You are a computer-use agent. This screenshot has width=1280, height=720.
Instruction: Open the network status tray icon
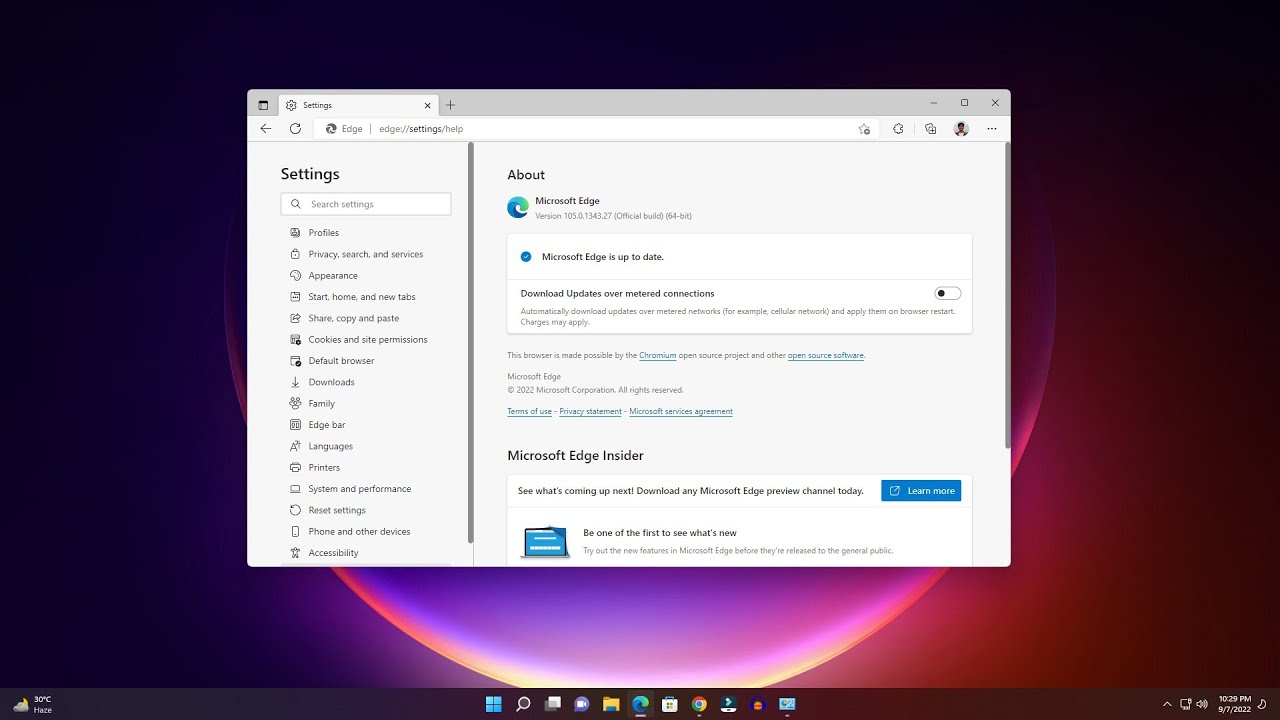(x=1186, y=704)
